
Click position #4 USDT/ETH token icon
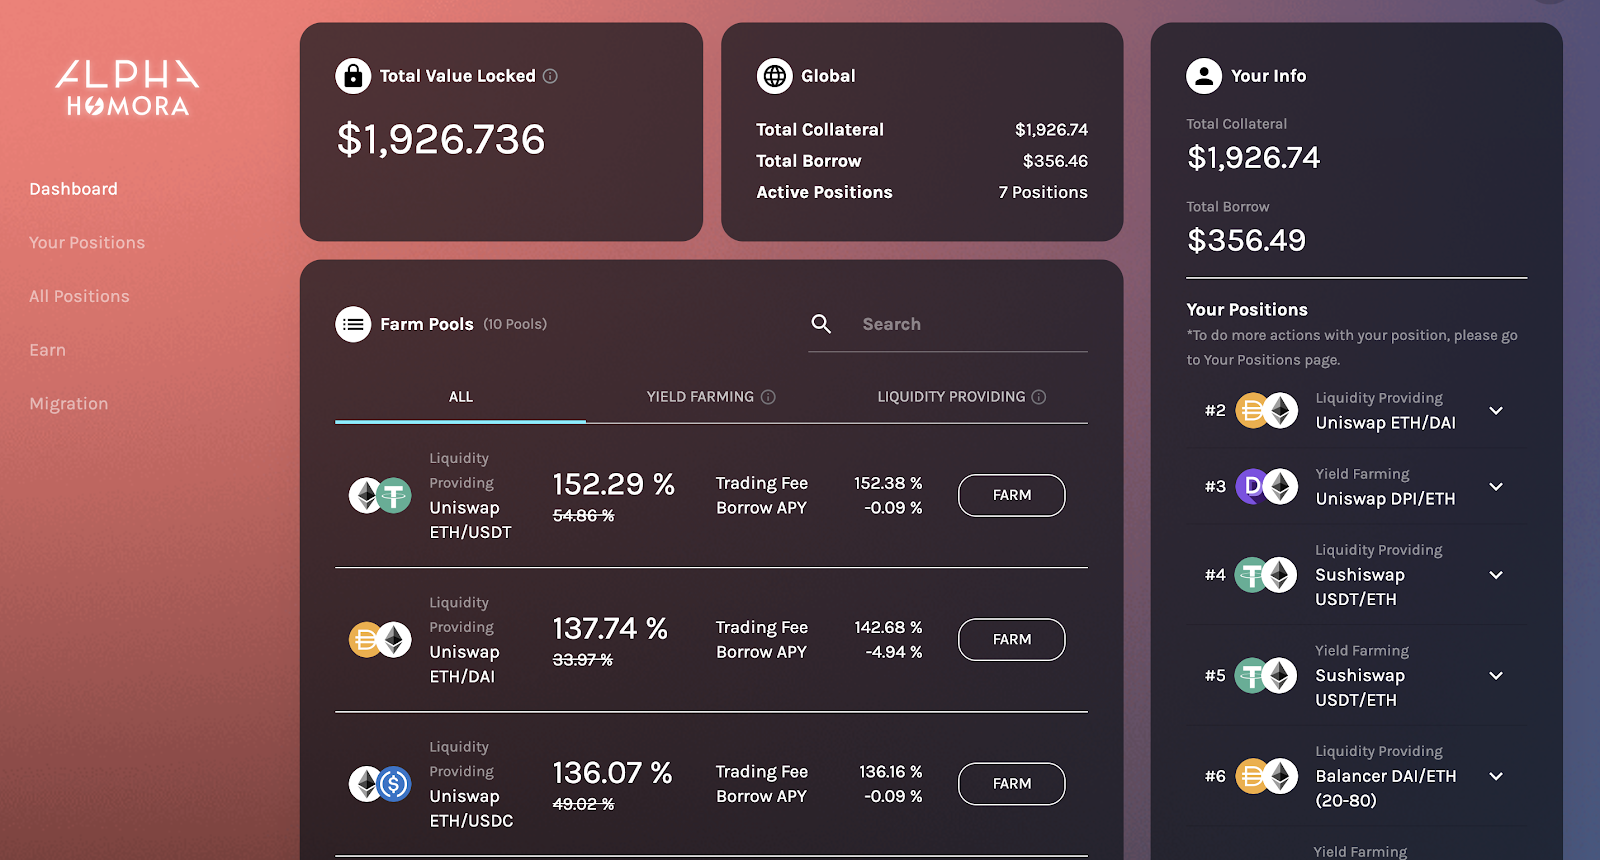click(x=1267, y=575)
